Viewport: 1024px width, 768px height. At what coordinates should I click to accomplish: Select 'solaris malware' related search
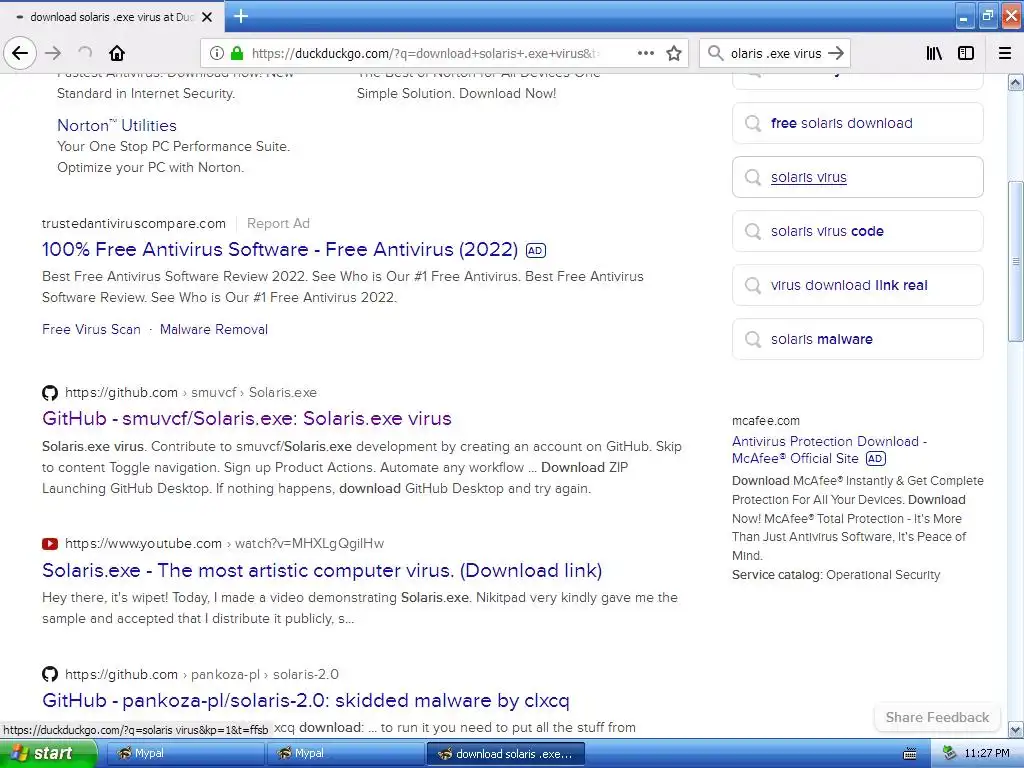coord(857,339)
